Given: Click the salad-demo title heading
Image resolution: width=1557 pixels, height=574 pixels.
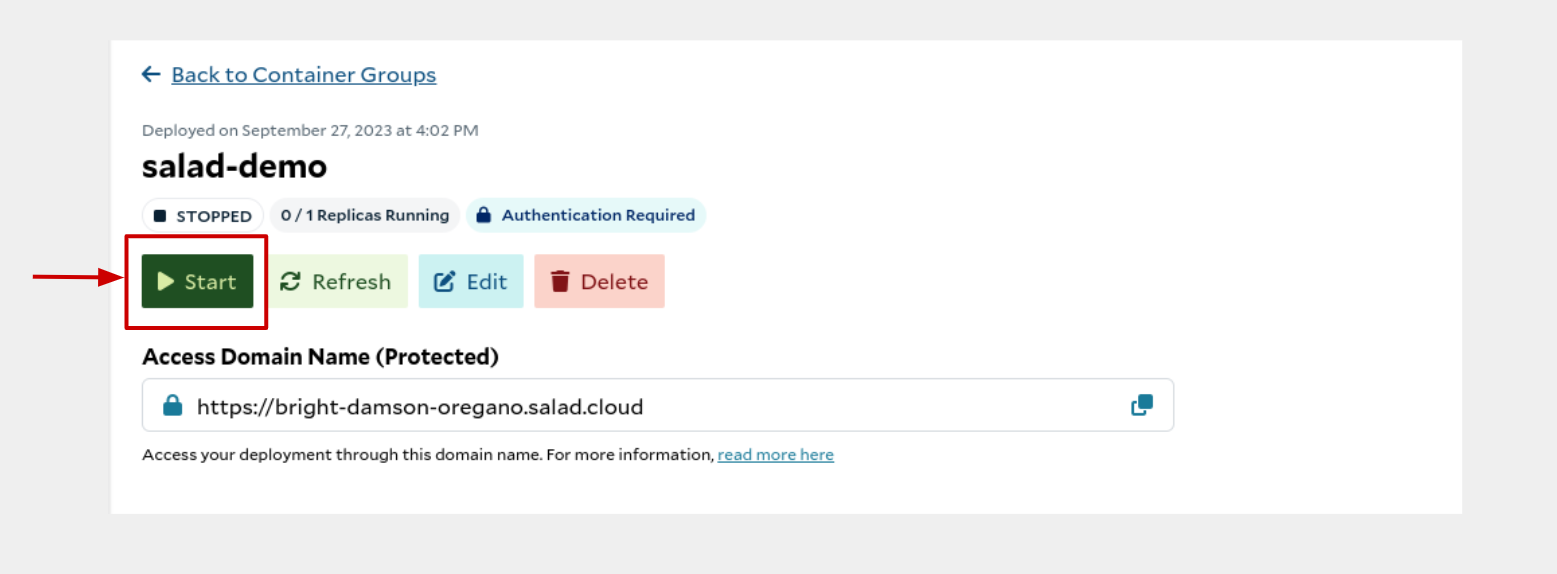Looking at the screenshot, I should [235, 166].
